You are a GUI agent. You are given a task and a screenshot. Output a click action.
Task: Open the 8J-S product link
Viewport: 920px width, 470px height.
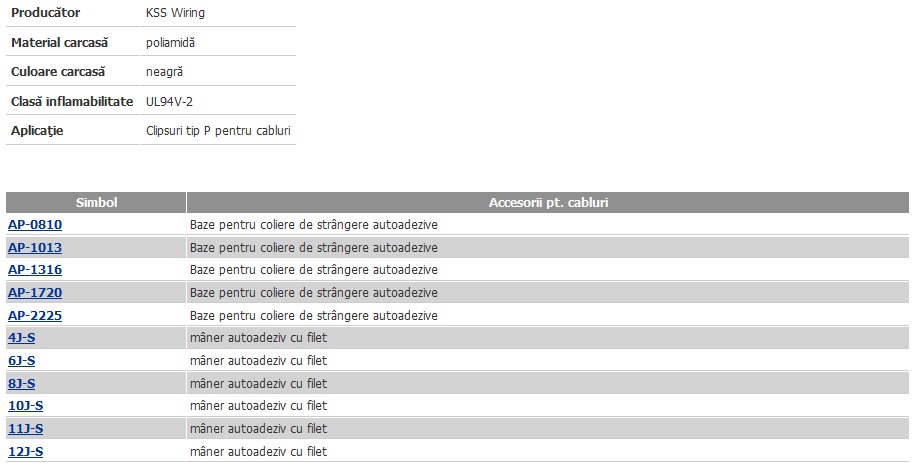click(22, 384)
